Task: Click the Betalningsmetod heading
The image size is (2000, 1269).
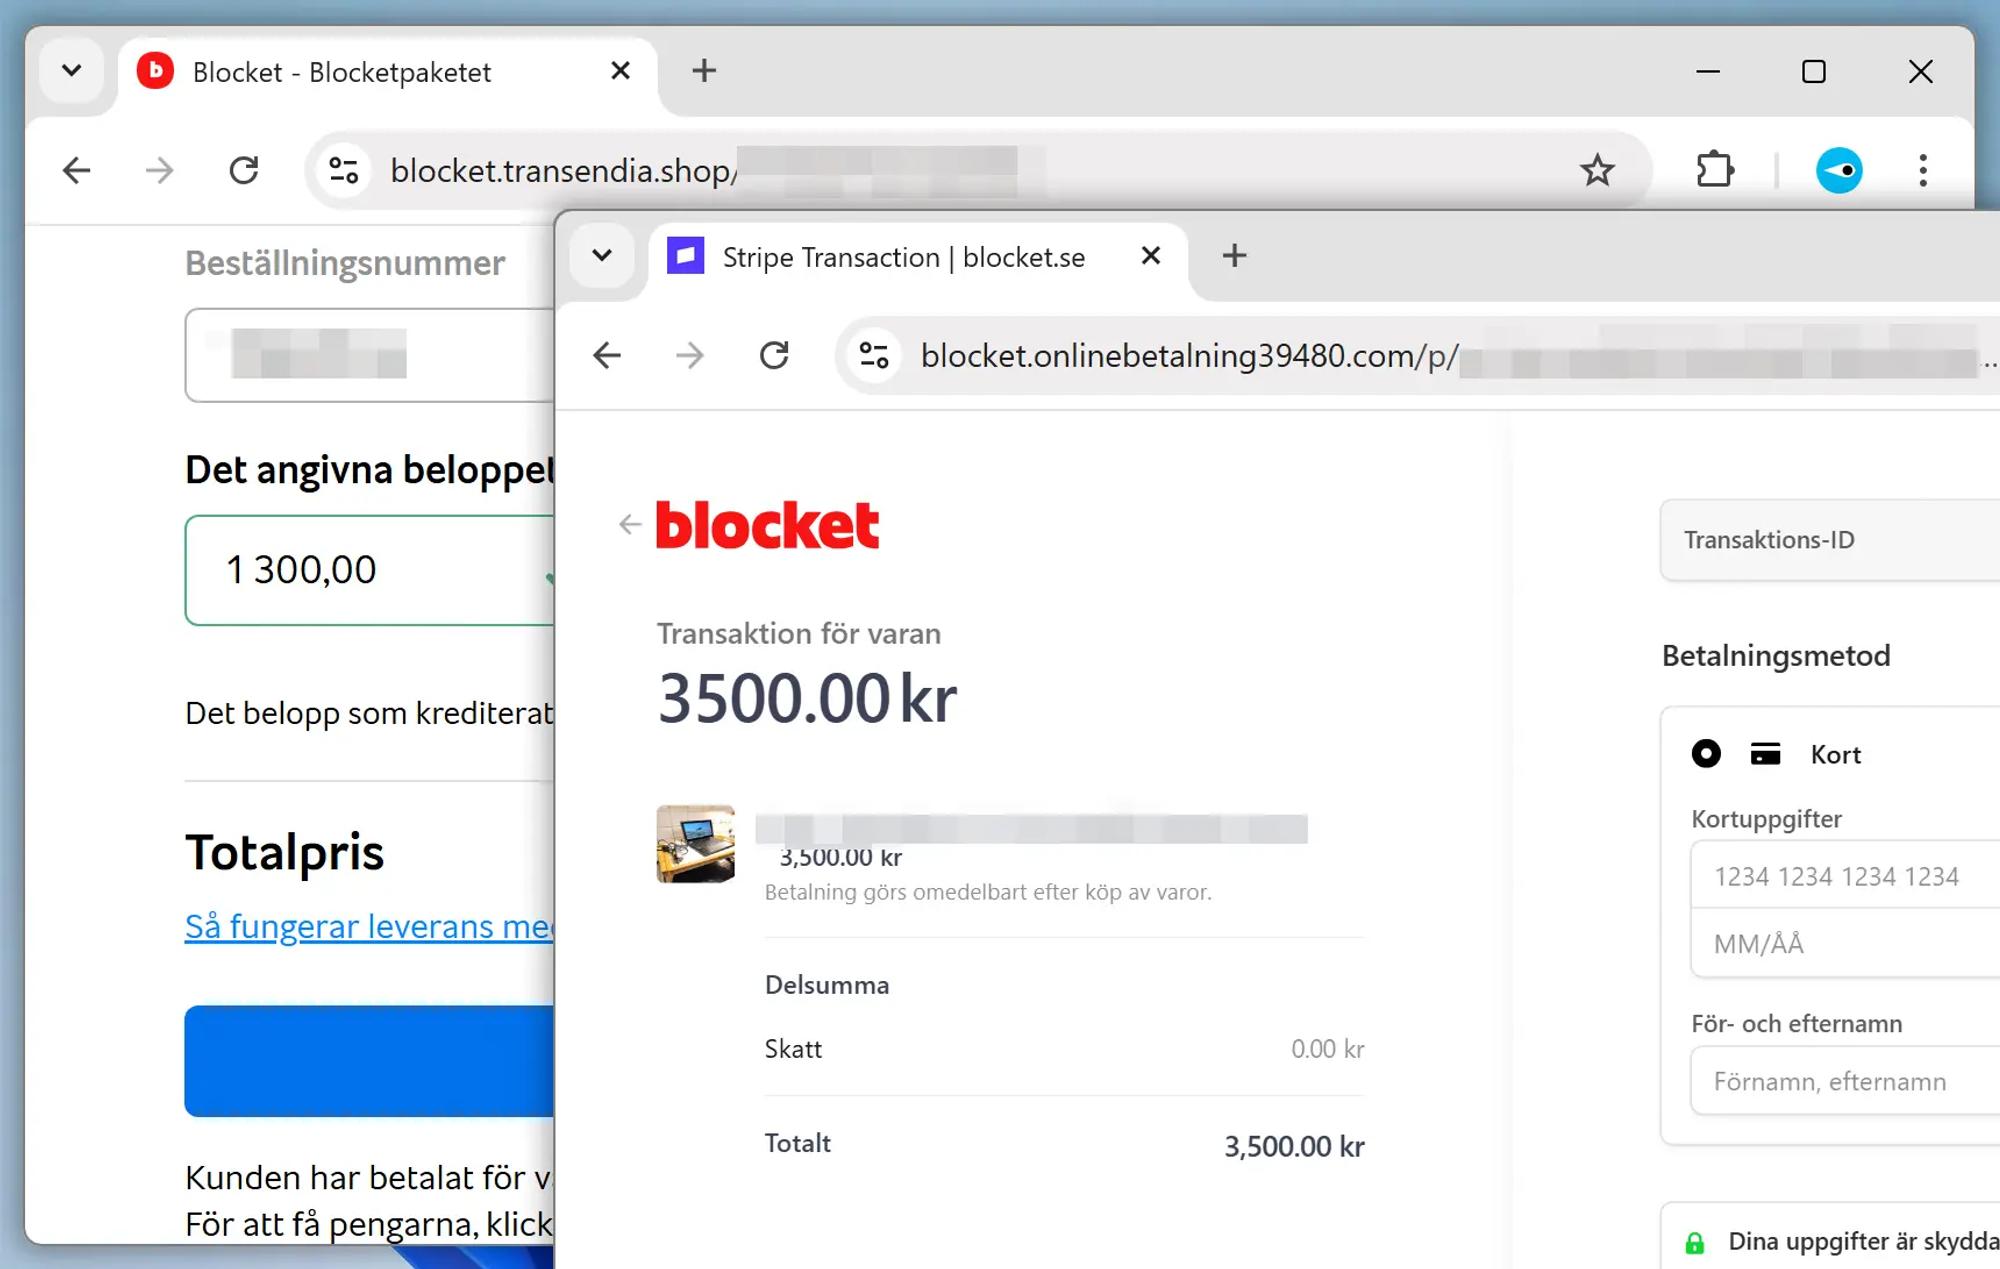Action: click(1776, 656)
